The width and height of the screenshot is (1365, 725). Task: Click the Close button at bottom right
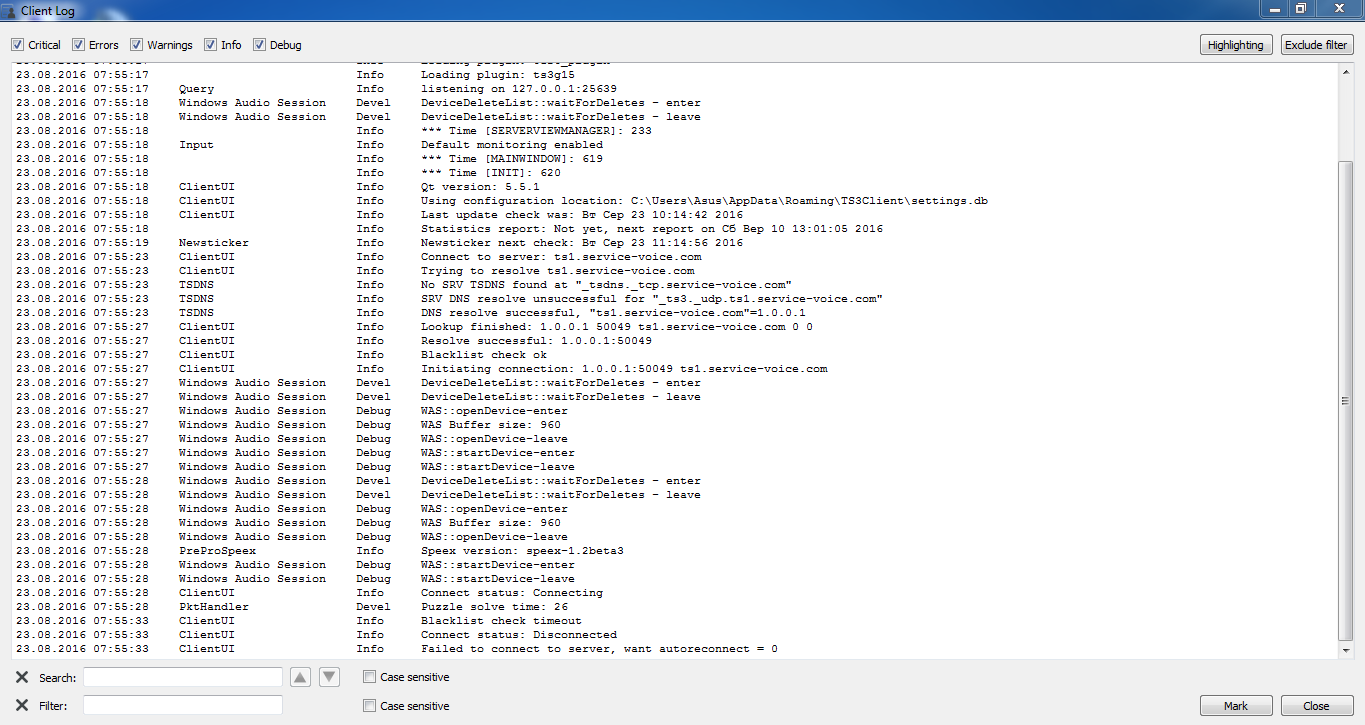[1316, 705]
